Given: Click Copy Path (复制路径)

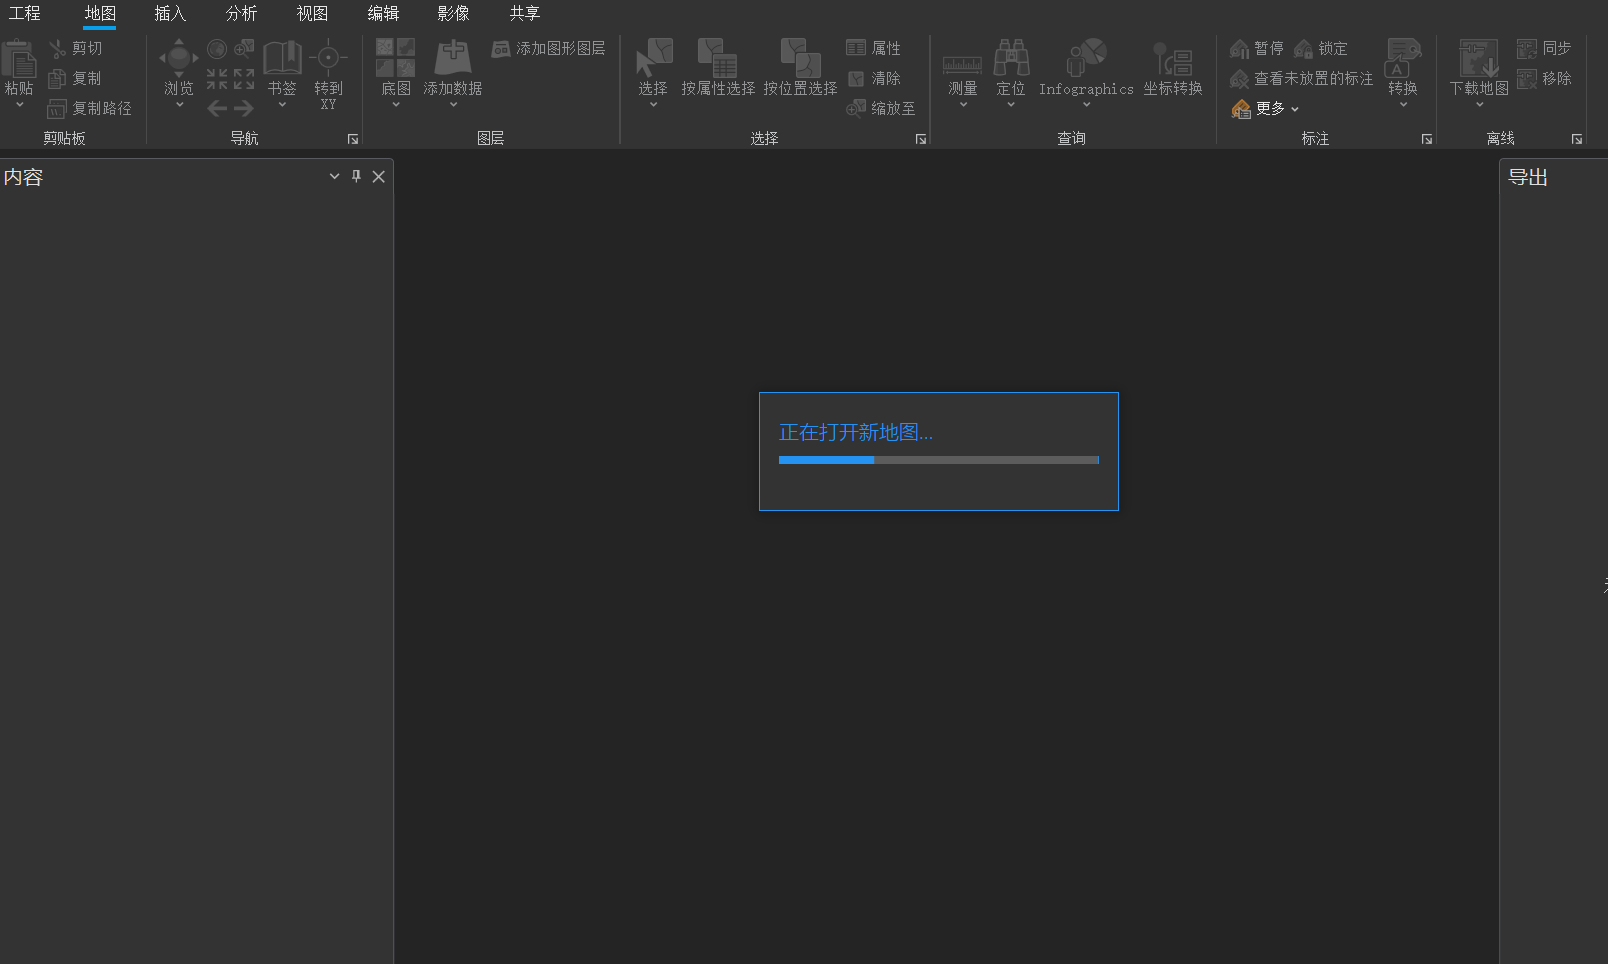Looking at the screenshot, I should (89, 108).
